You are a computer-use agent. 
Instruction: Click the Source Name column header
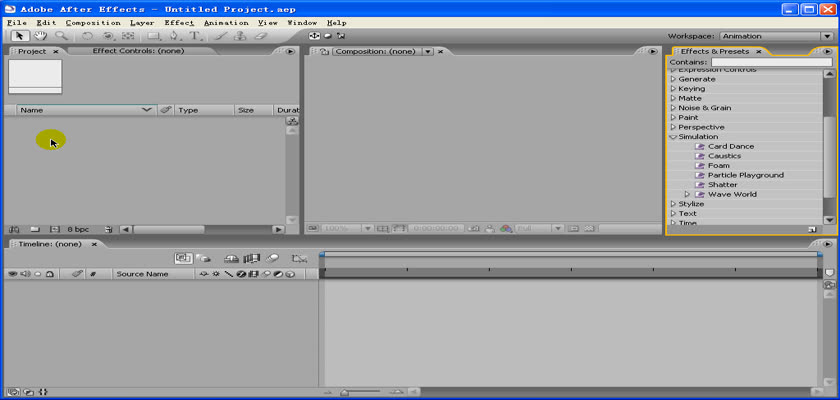coord(154,274)
